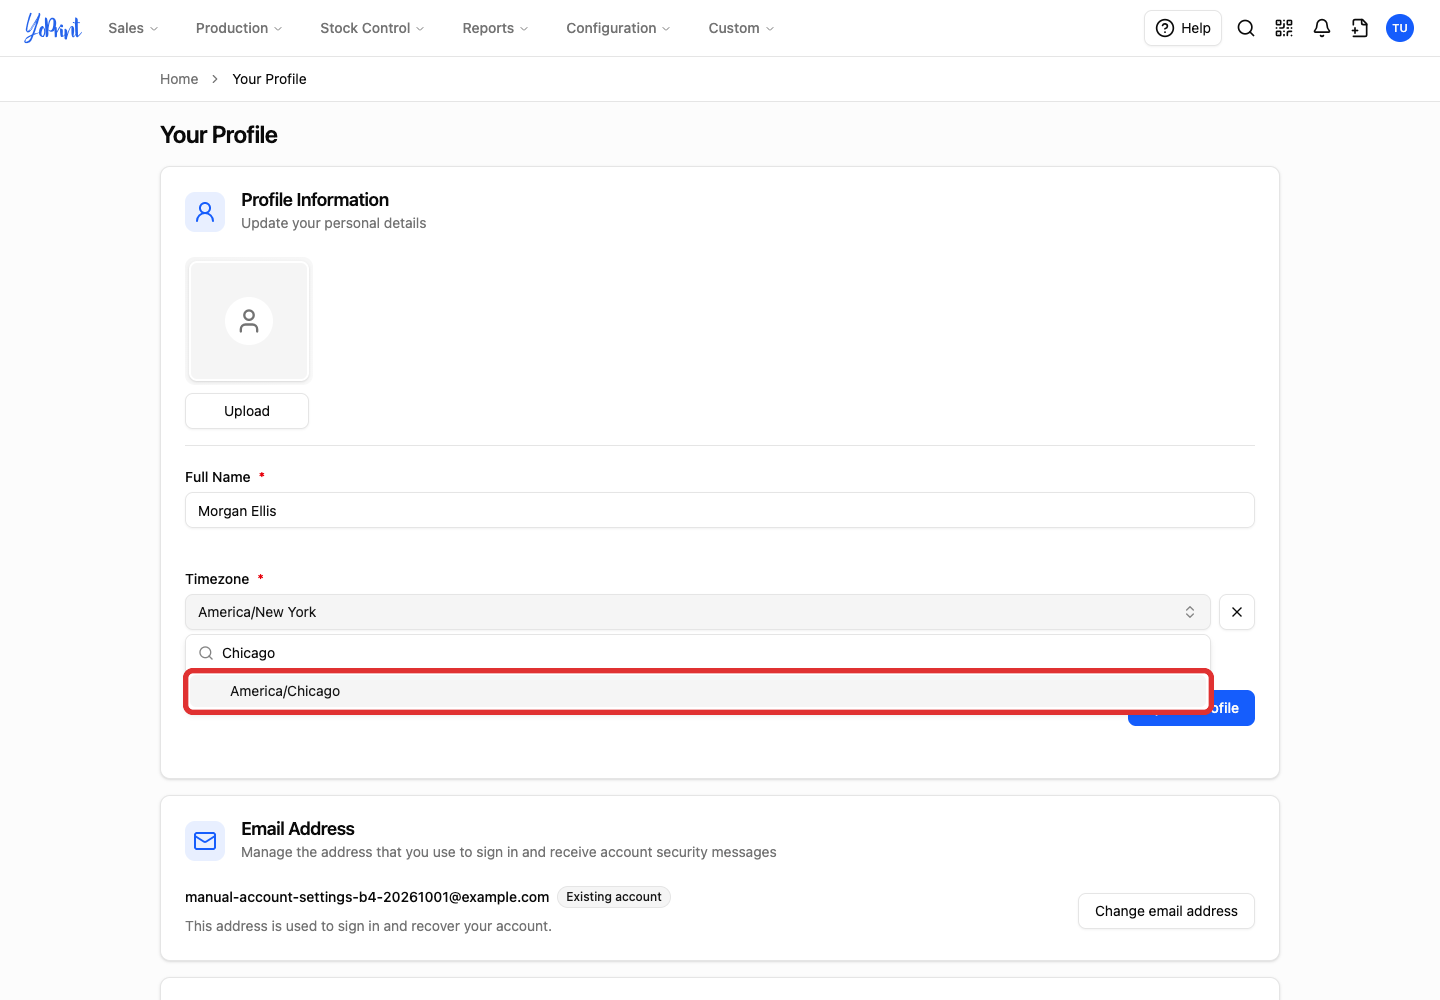The height and width of the screenshot is (1000, 1440).
Task: Open the QR code scanner icon
Action: (x=1284, y=28)
